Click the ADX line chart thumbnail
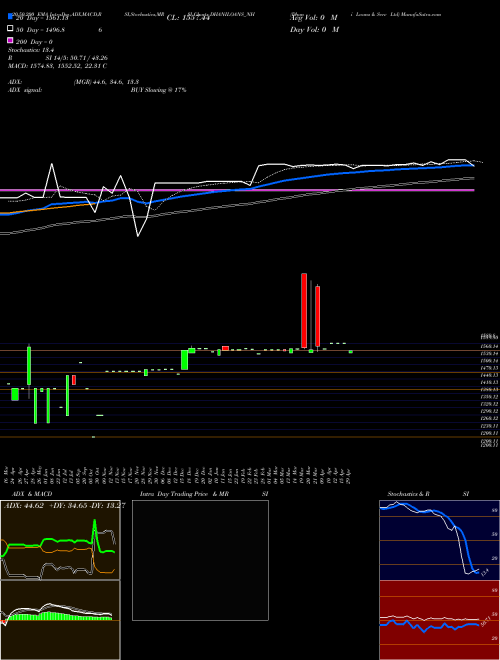The width and height of the screenshot is (500, 660). [60, 540]
